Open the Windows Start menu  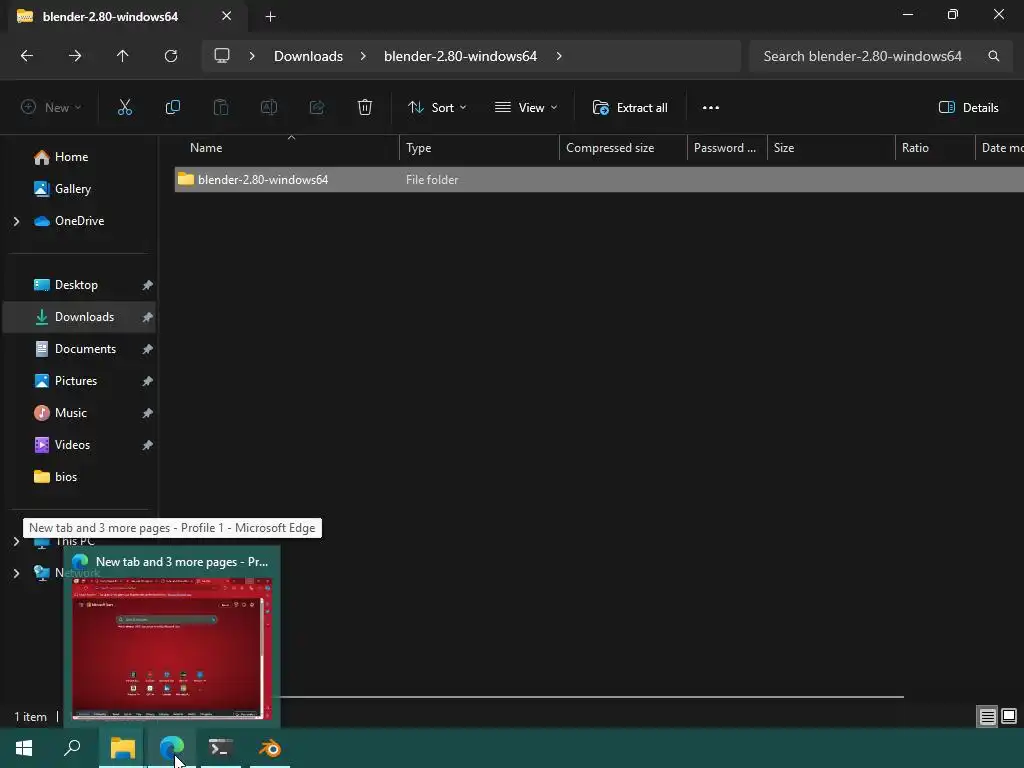click(x=24, y=748)
